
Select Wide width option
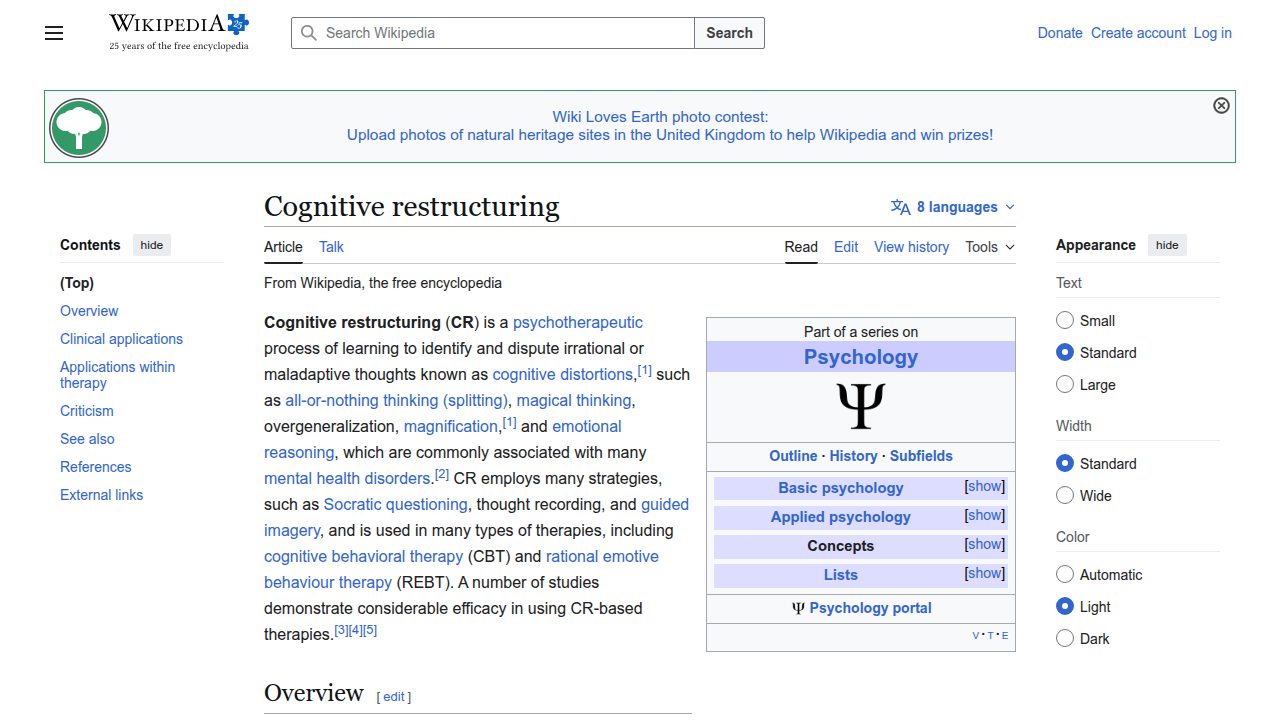[x=1065, y=496]
